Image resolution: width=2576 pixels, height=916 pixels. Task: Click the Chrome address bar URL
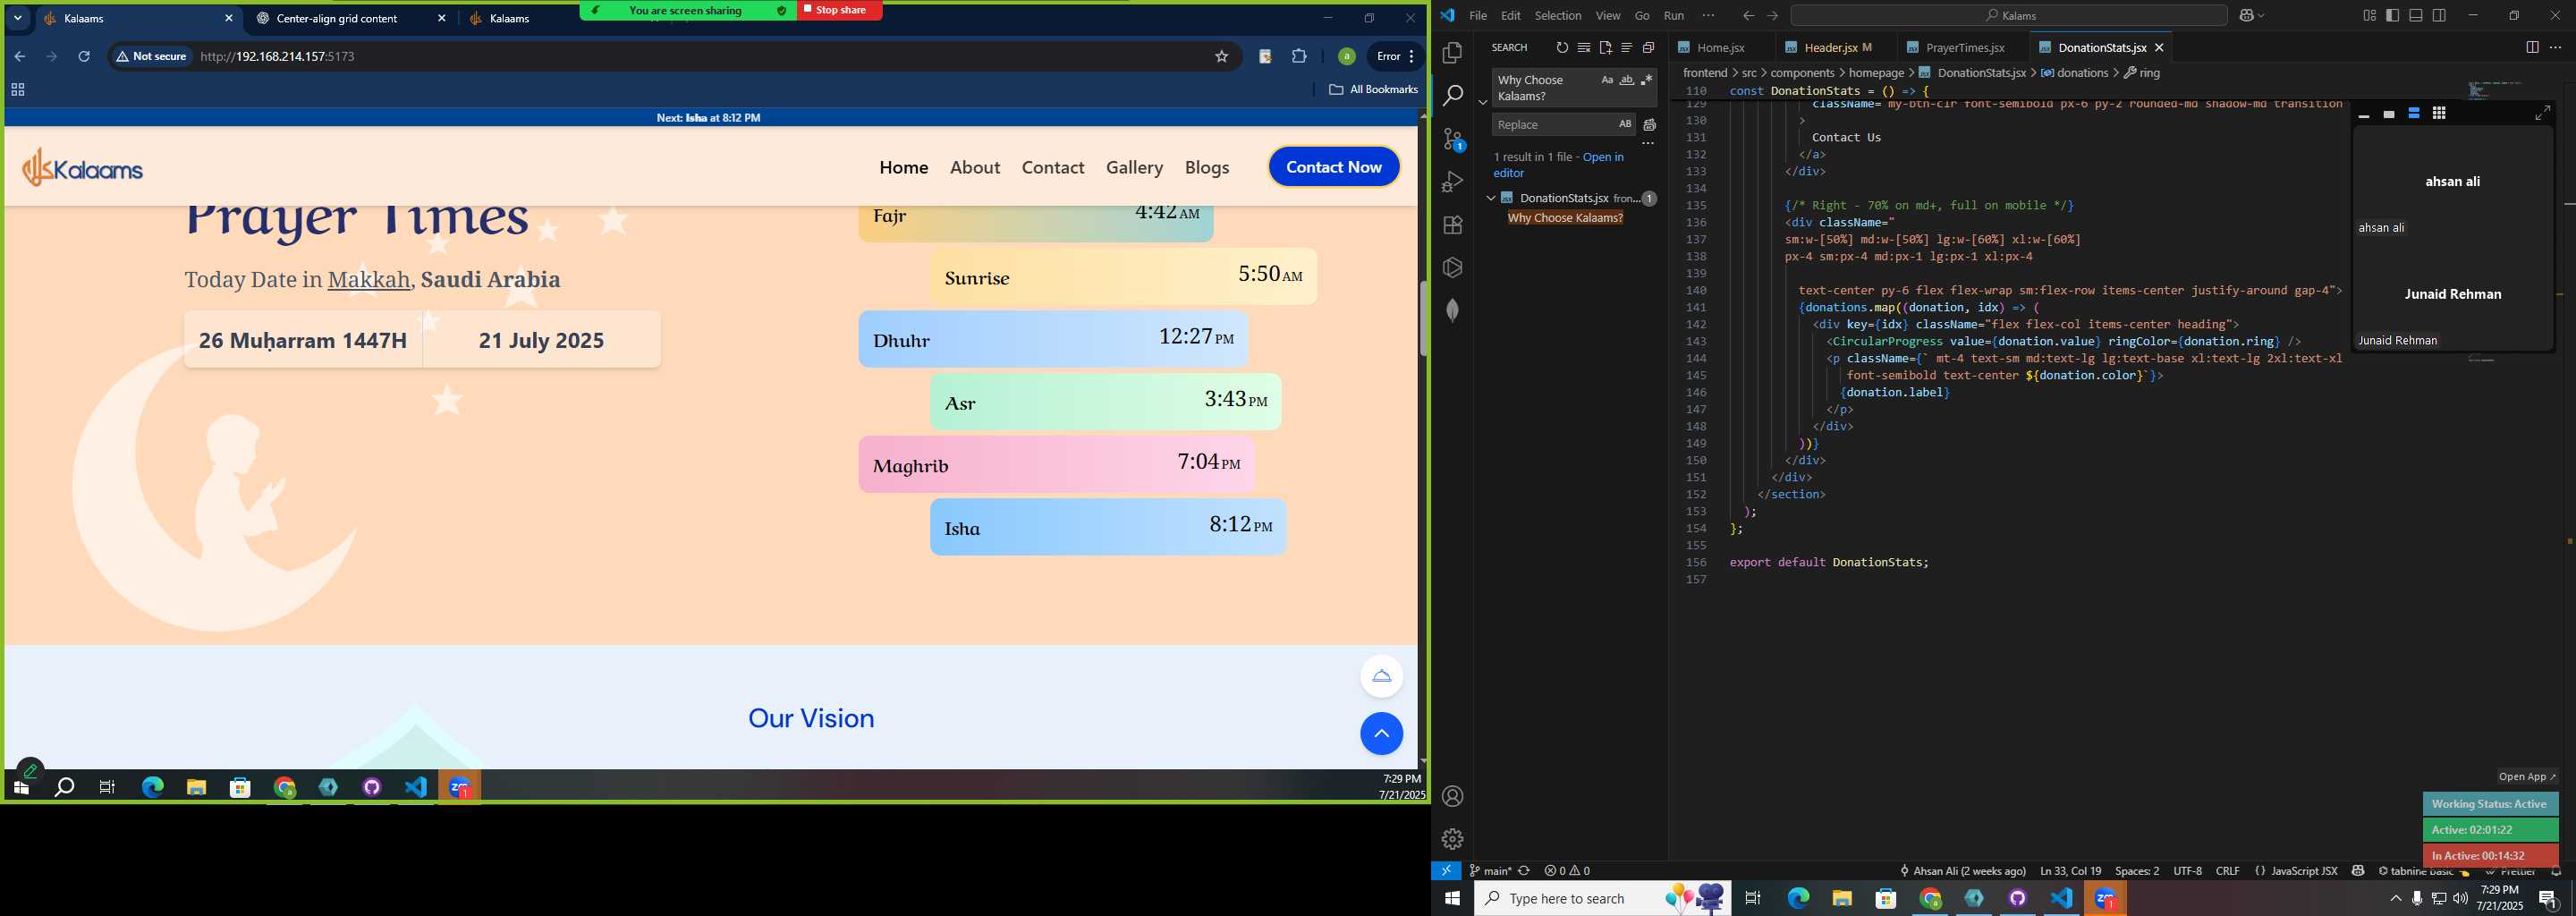[x=277, y=57]
